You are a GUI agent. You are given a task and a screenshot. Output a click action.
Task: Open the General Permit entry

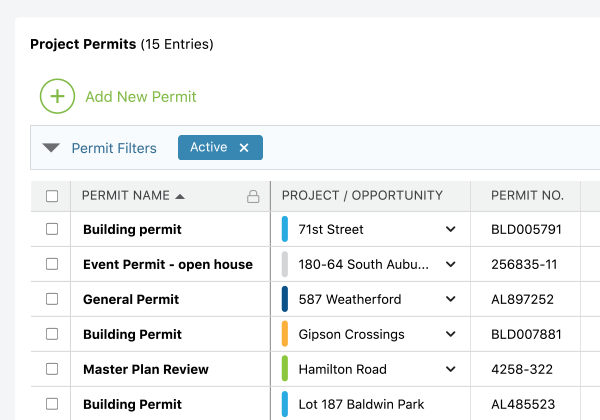[131, 299]
